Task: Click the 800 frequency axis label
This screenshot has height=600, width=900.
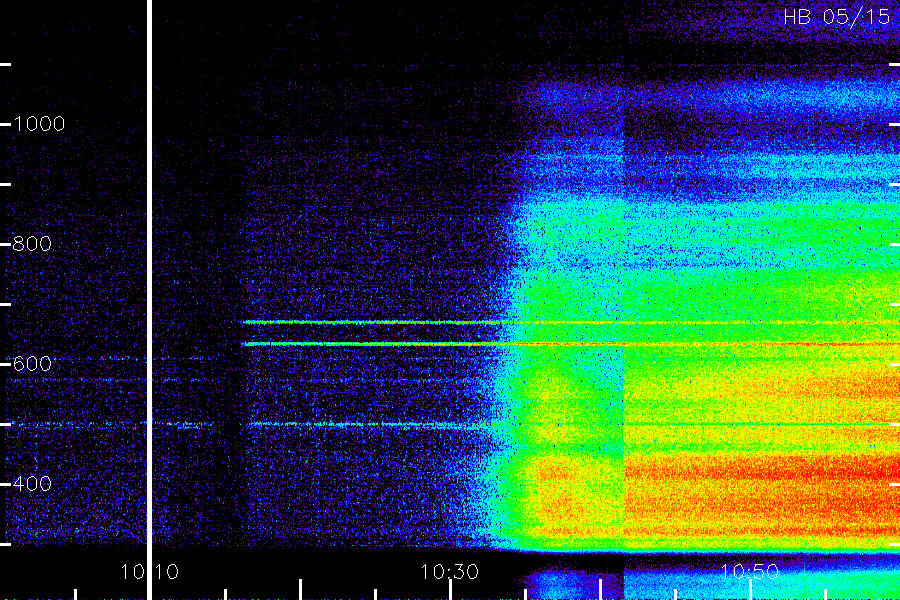Action: point(32,244)
